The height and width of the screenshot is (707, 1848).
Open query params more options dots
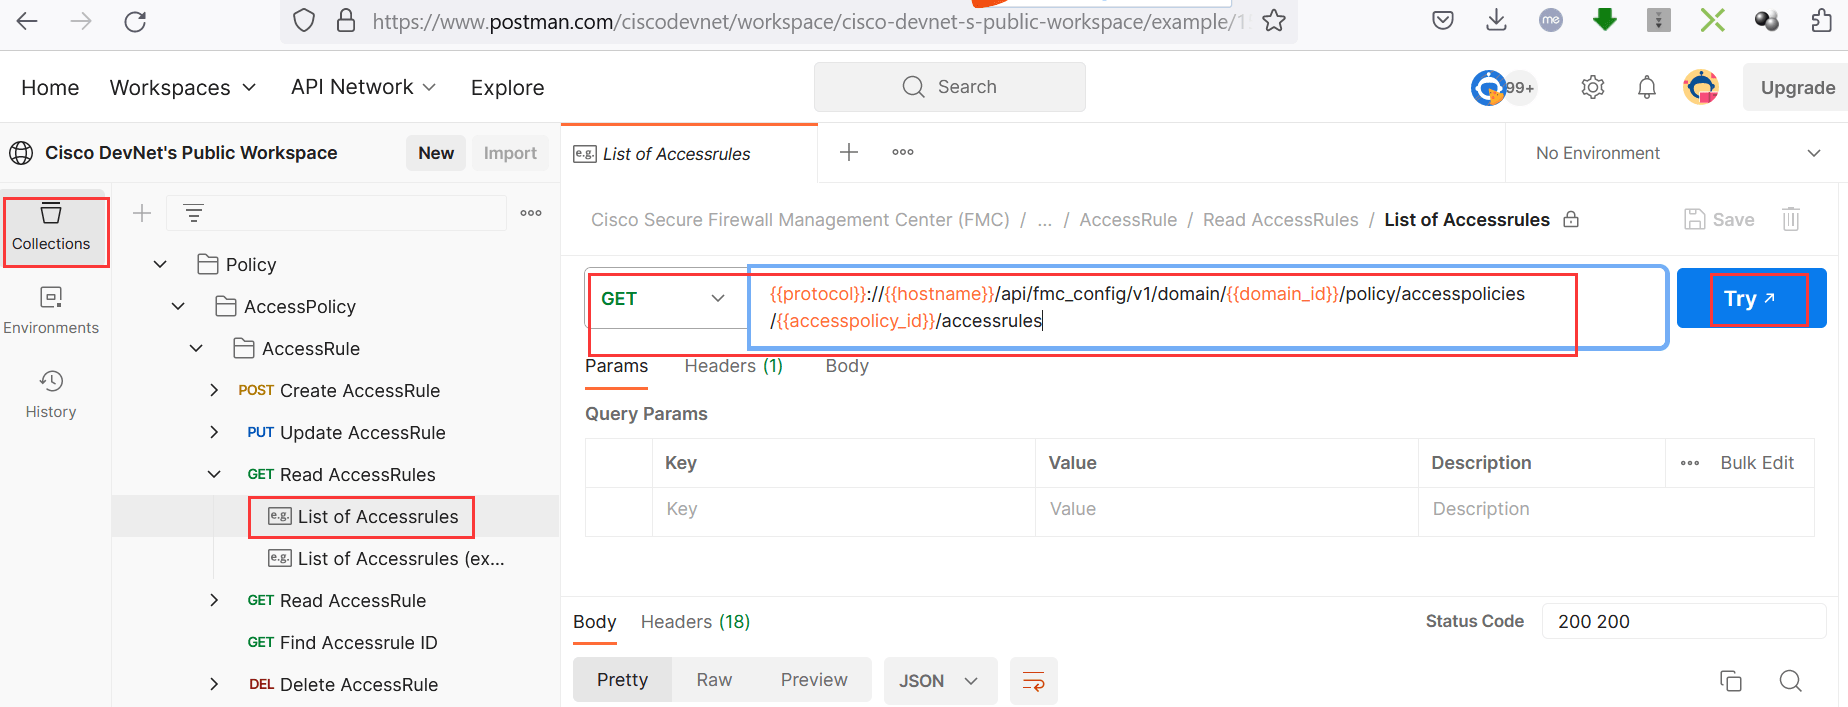point(1690,463)
